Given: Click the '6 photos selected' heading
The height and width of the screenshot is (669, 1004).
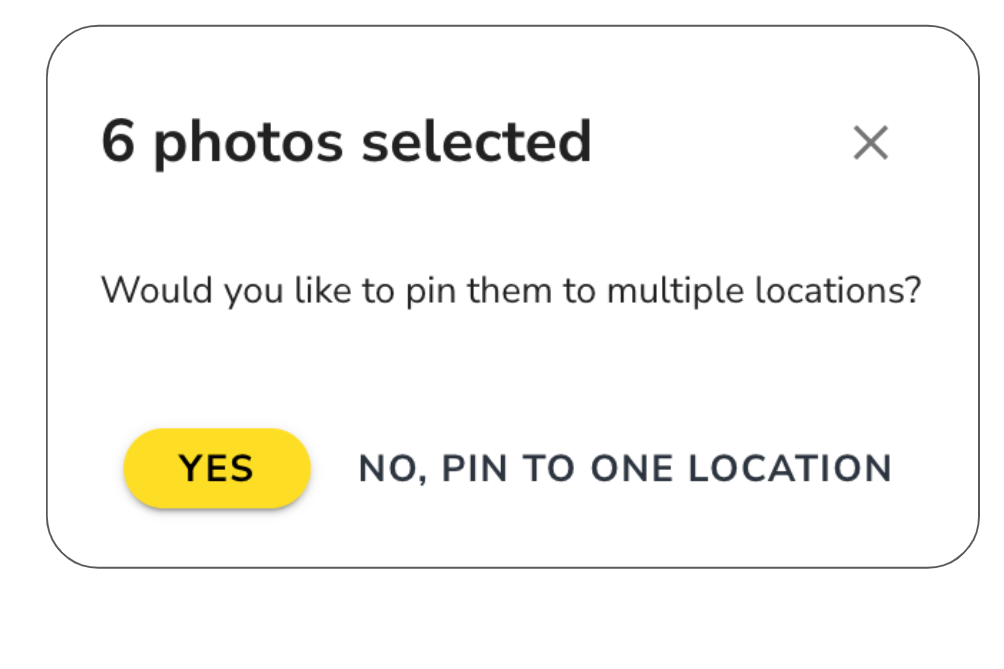Looking at the screenshot, I should tap(346, 142).
